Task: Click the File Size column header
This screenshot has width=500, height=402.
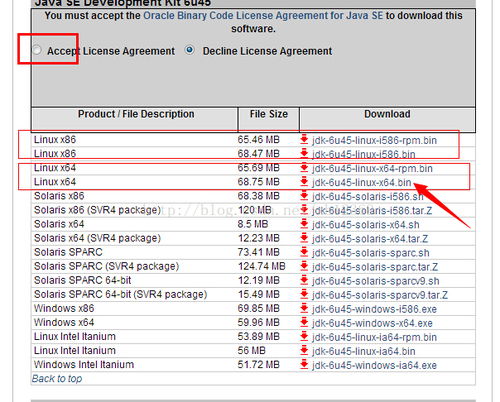Action: click(269, 114)
